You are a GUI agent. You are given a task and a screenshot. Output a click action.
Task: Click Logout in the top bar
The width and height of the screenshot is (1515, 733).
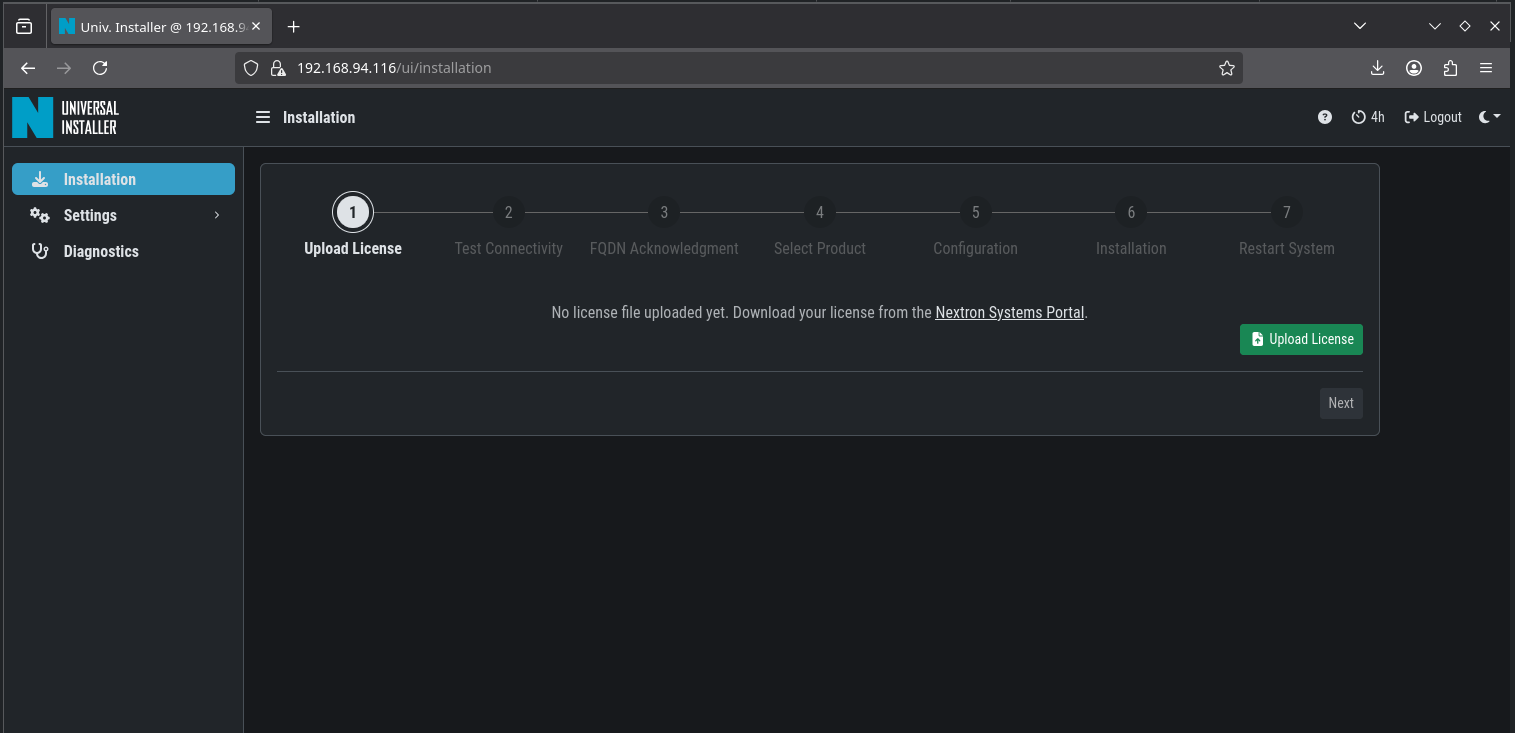pyautogui.click(x=1433, y=117)
